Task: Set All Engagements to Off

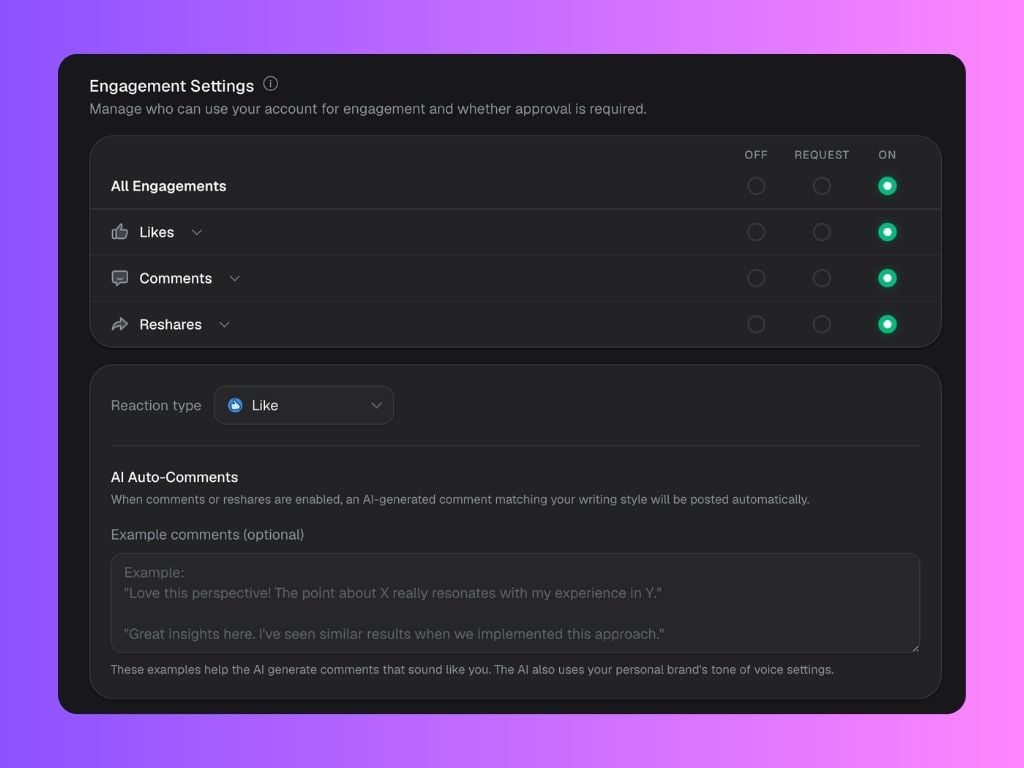Action: 756,186
